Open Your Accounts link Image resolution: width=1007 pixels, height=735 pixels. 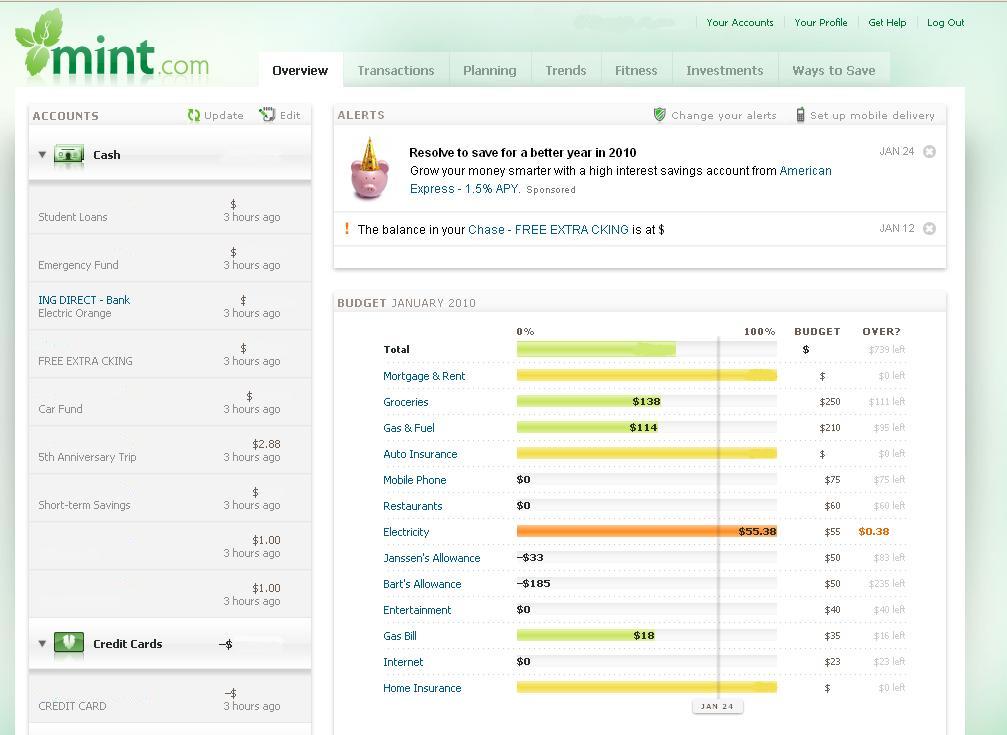pos(740,22)
